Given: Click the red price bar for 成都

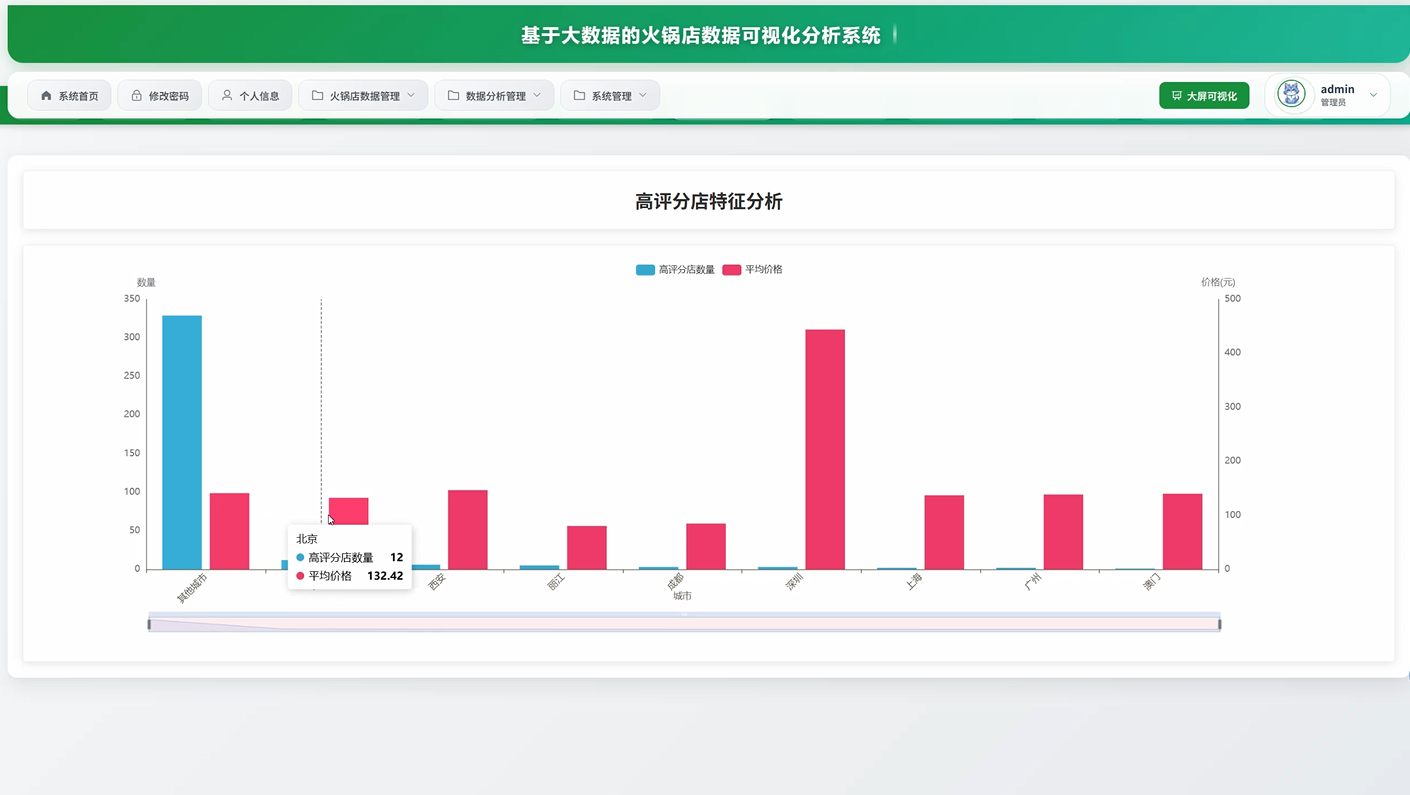Looking at the screenshot, I should 706,547.
